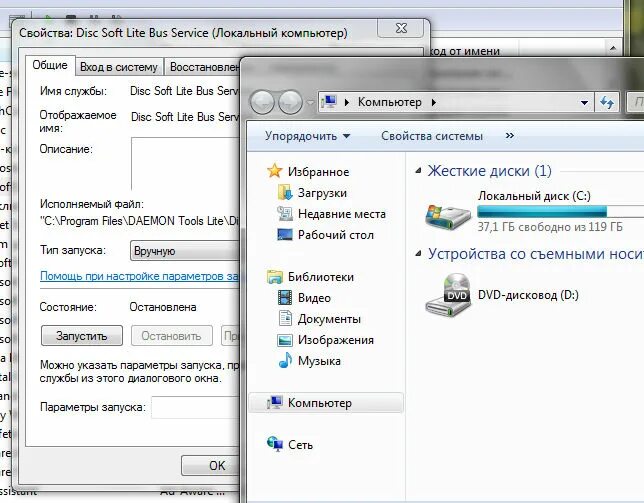Open Недавние места in navigation pane
Screen dimensions: 644x503
pyautogui.click(x=342, y=214)
